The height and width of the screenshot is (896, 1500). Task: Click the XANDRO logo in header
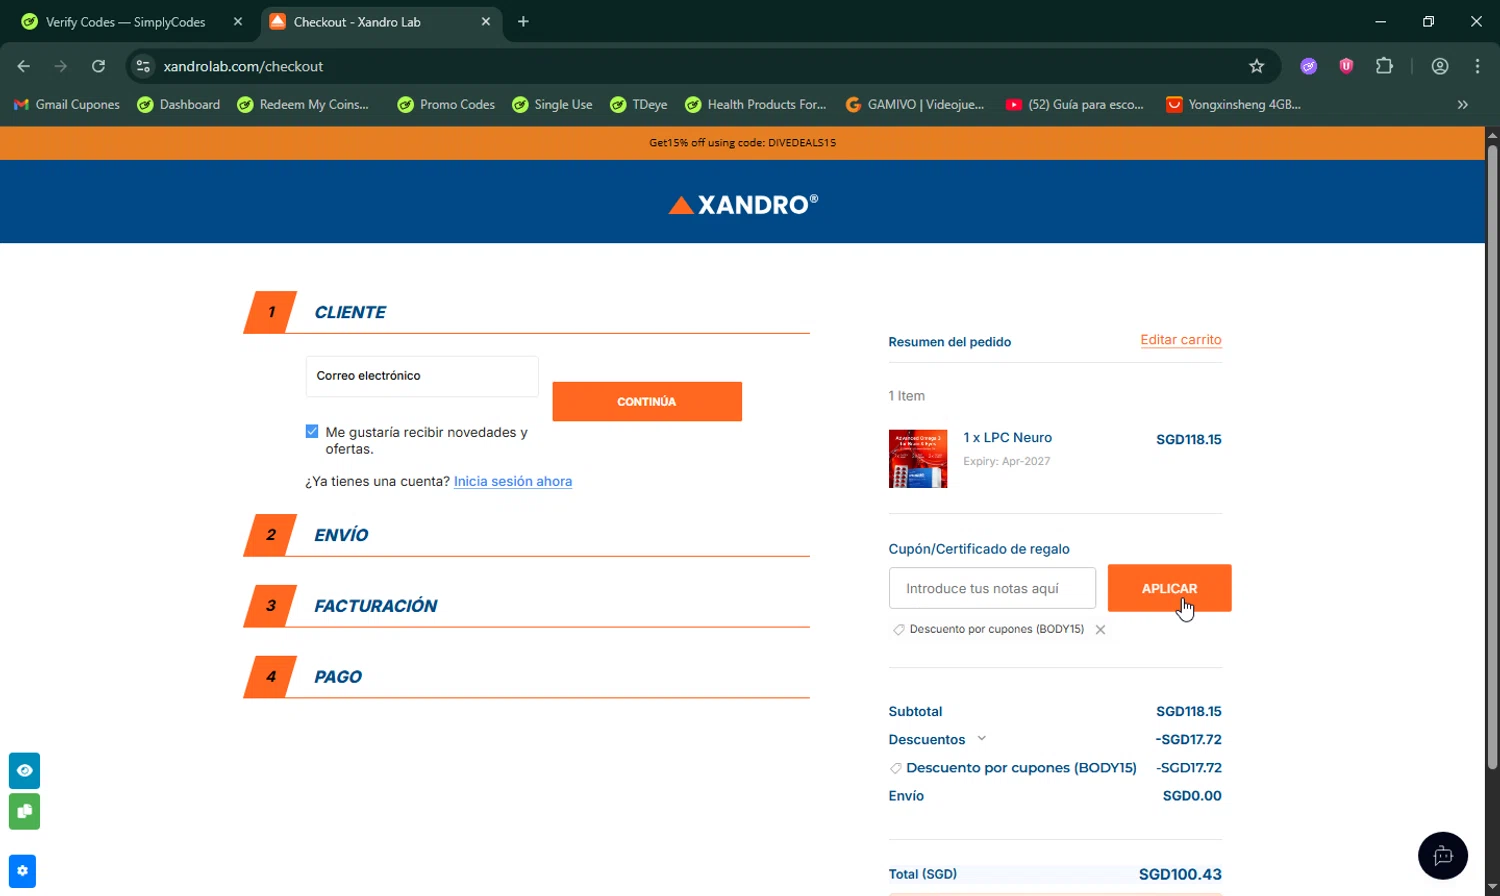(x=743, y=205)
